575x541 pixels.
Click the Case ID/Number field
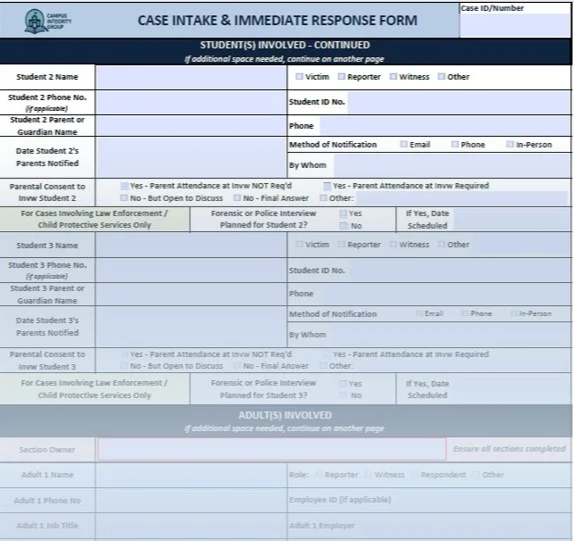click(x=515, y=25)
